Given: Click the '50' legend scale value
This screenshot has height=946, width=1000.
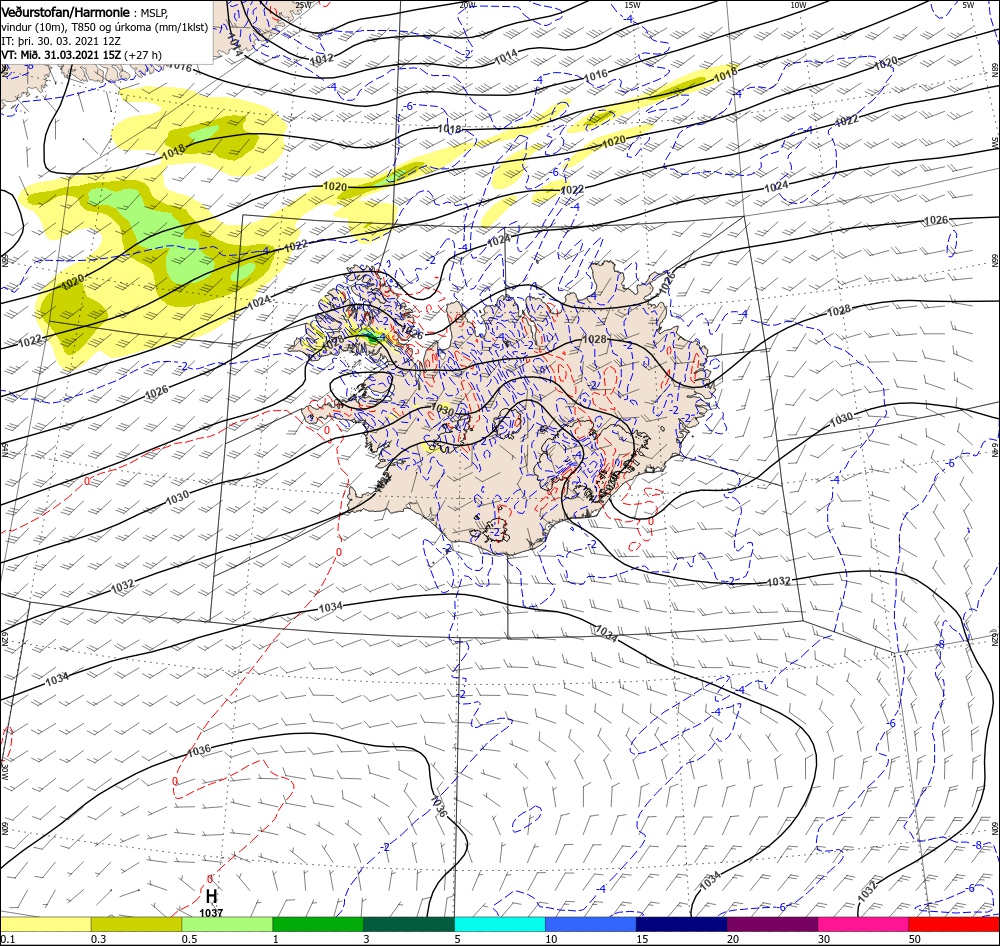Looking at the screenshot, I should (x=915, y=939).
